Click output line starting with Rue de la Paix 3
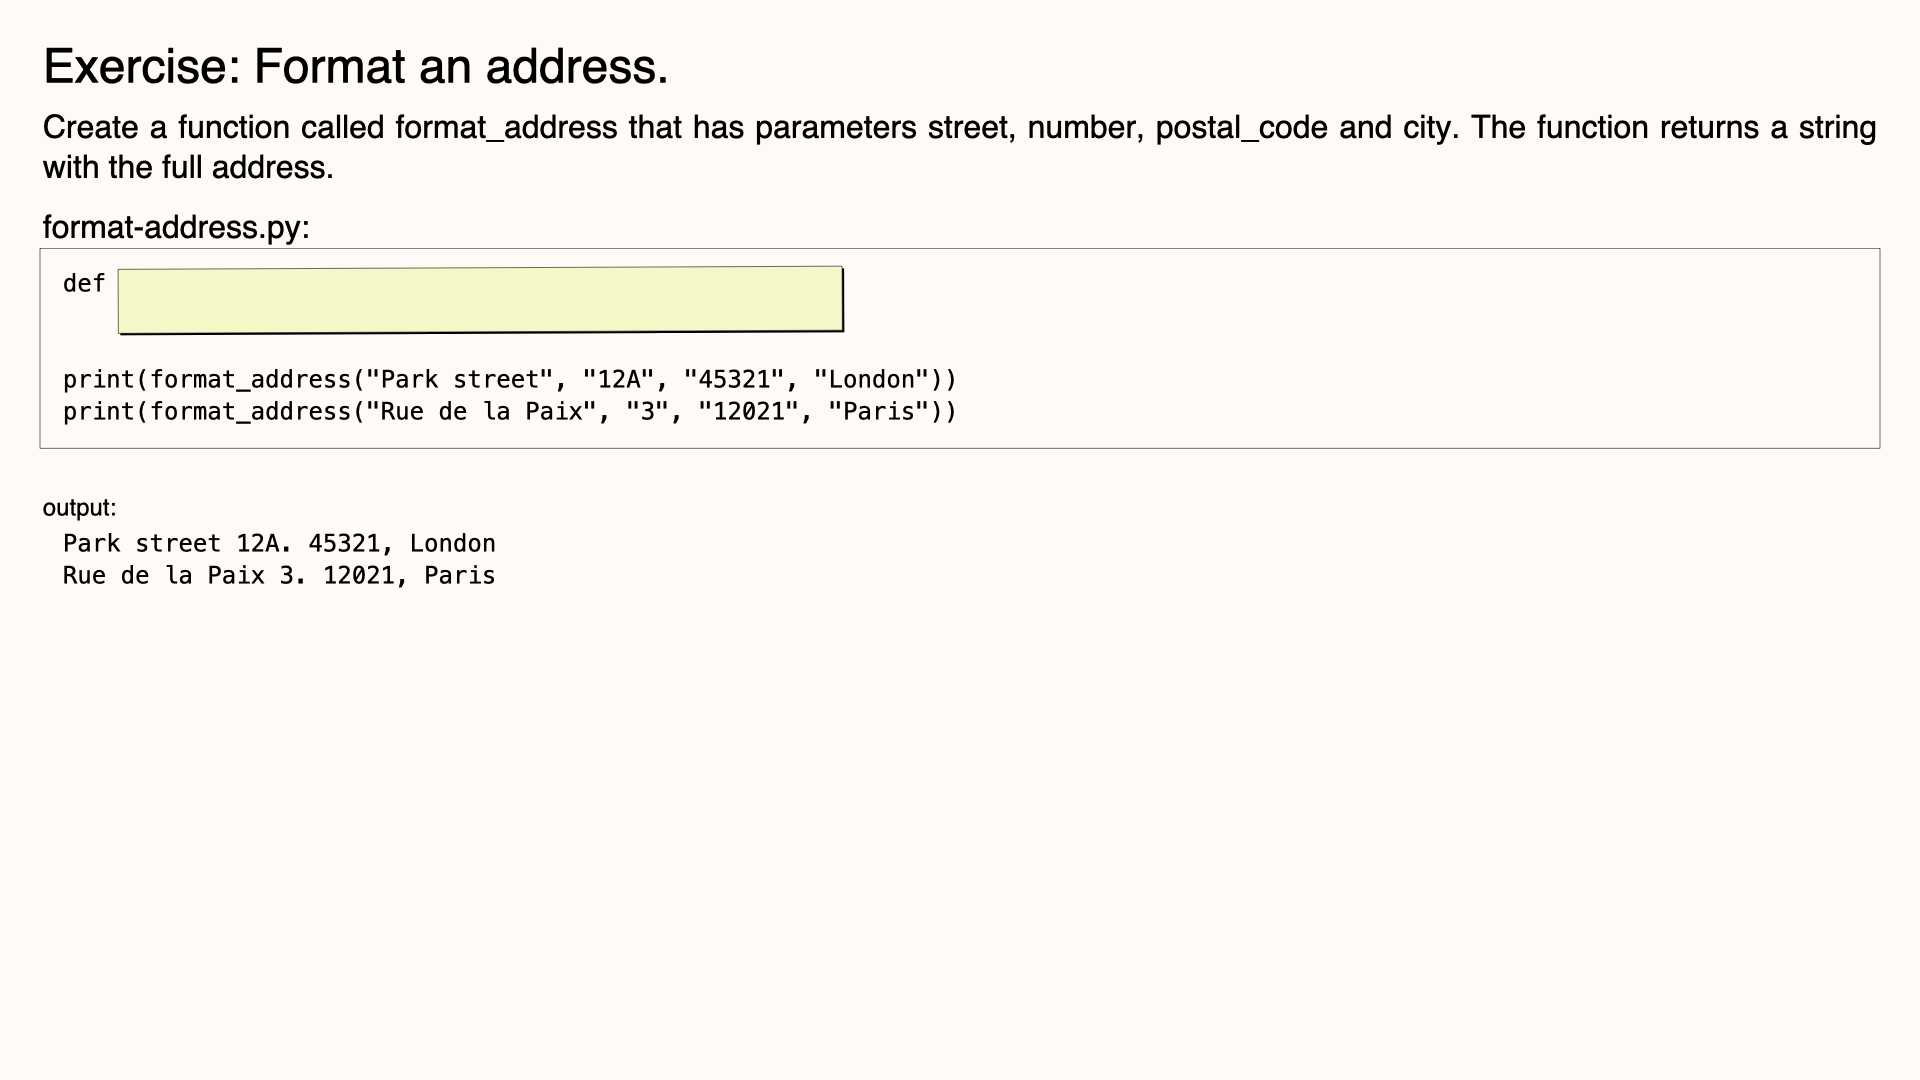Viewport: 1920px width, 1080px height. click(279, 576)
